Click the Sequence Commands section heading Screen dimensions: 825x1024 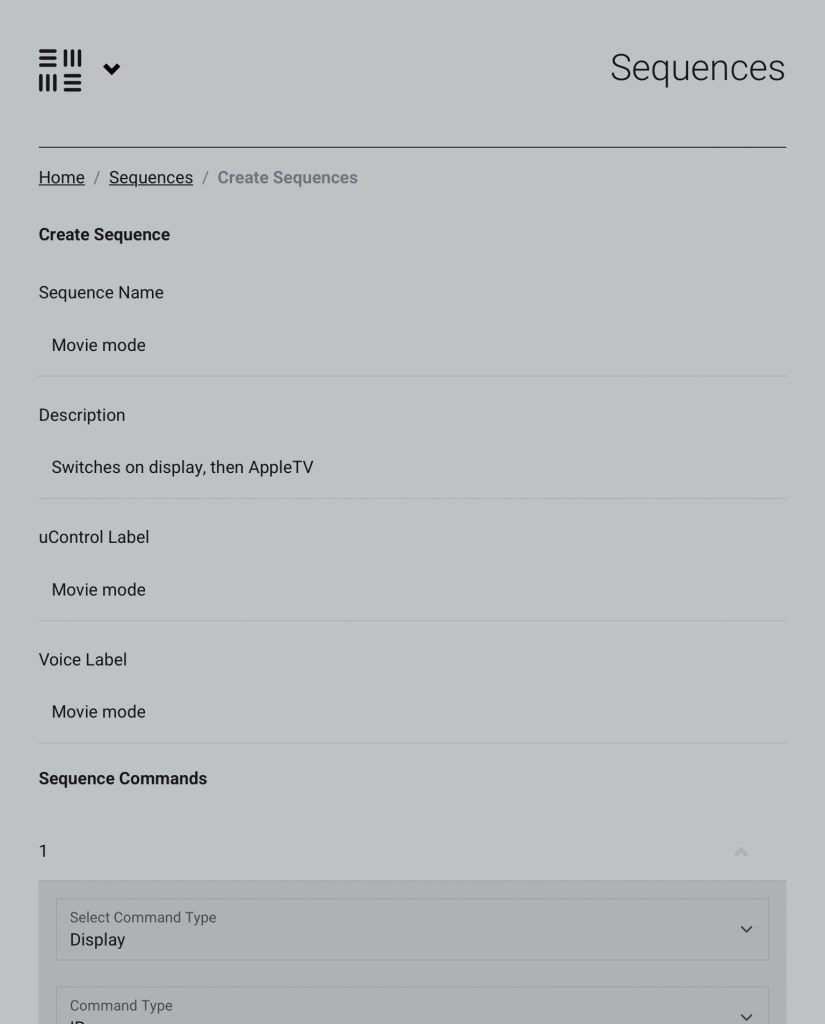coord(123,779)
